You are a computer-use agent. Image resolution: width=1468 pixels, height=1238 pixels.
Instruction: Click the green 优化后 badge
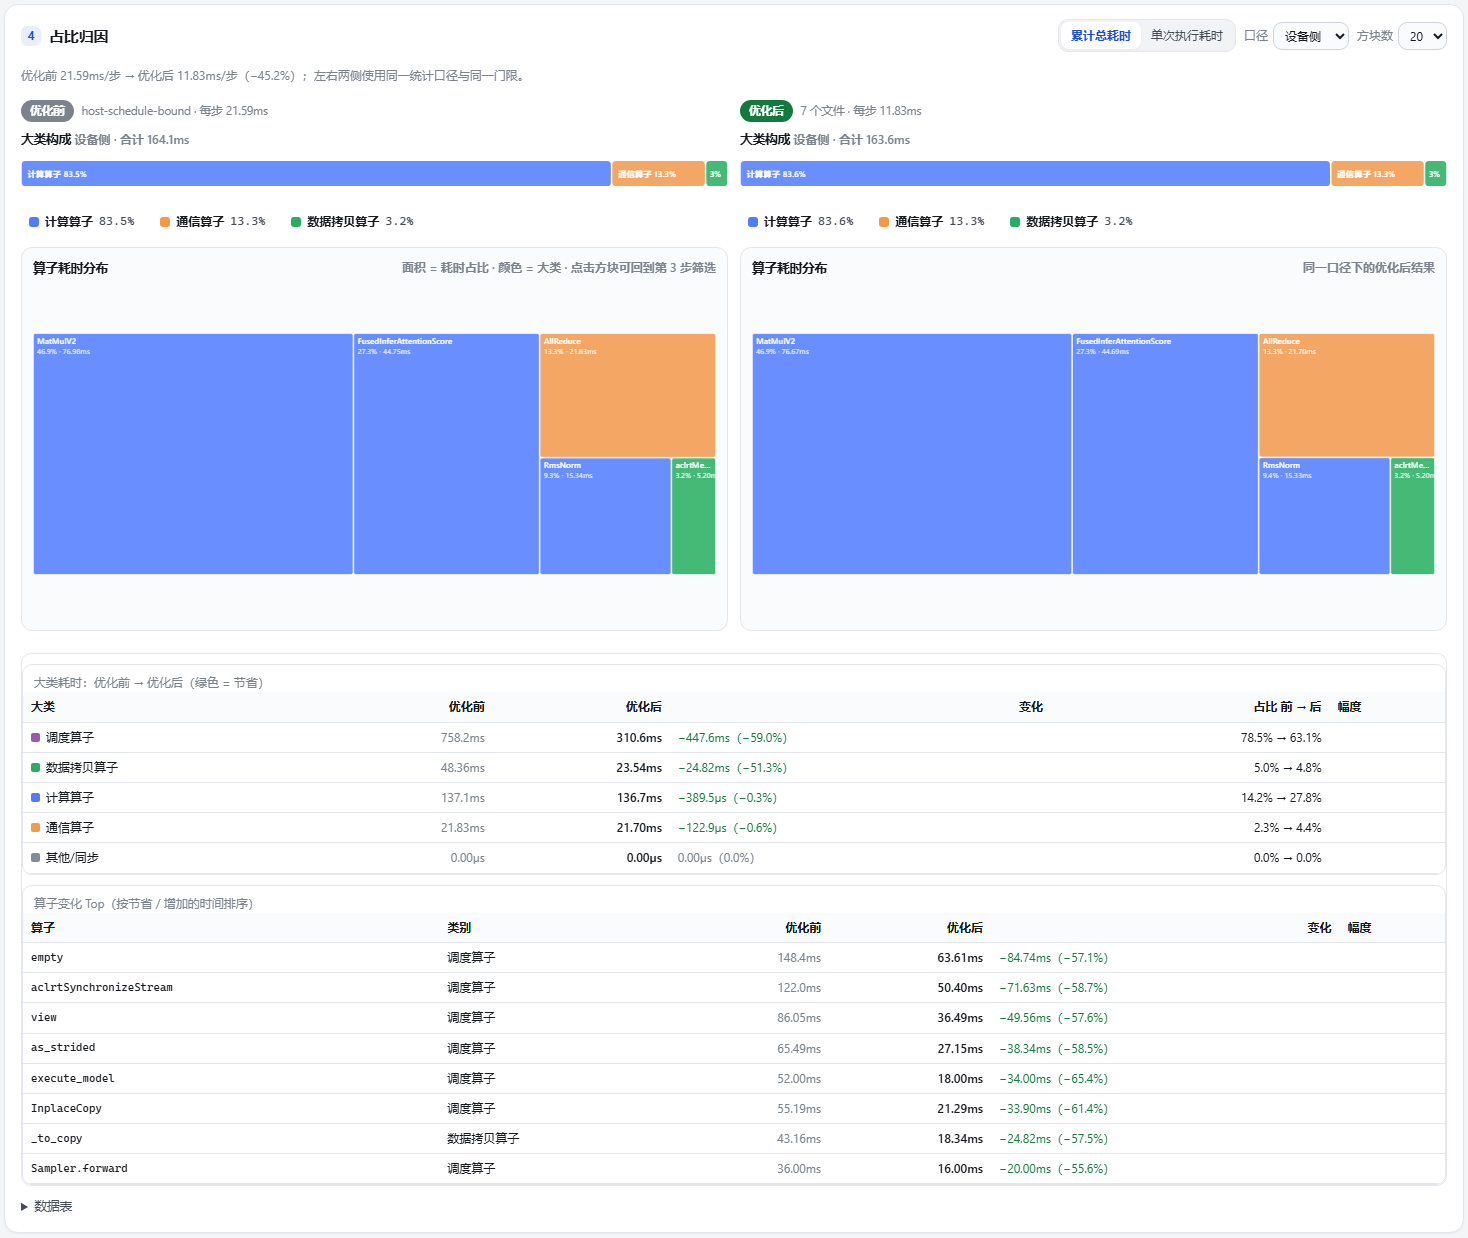tap(766, 111)
